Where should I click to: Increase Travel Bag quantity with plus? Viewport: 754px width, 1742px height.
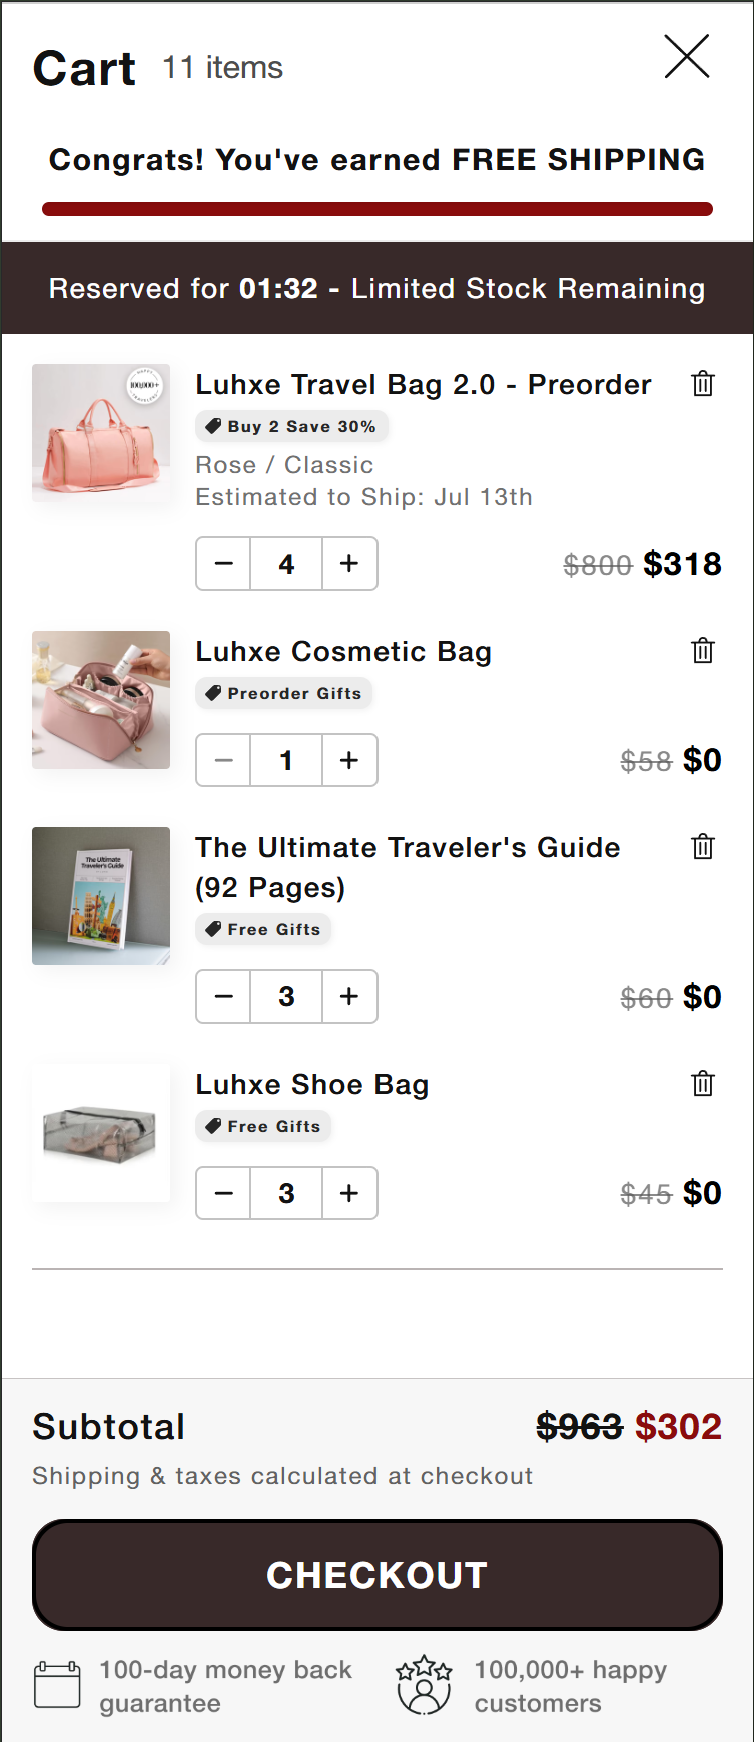click(x=349, y=564)
